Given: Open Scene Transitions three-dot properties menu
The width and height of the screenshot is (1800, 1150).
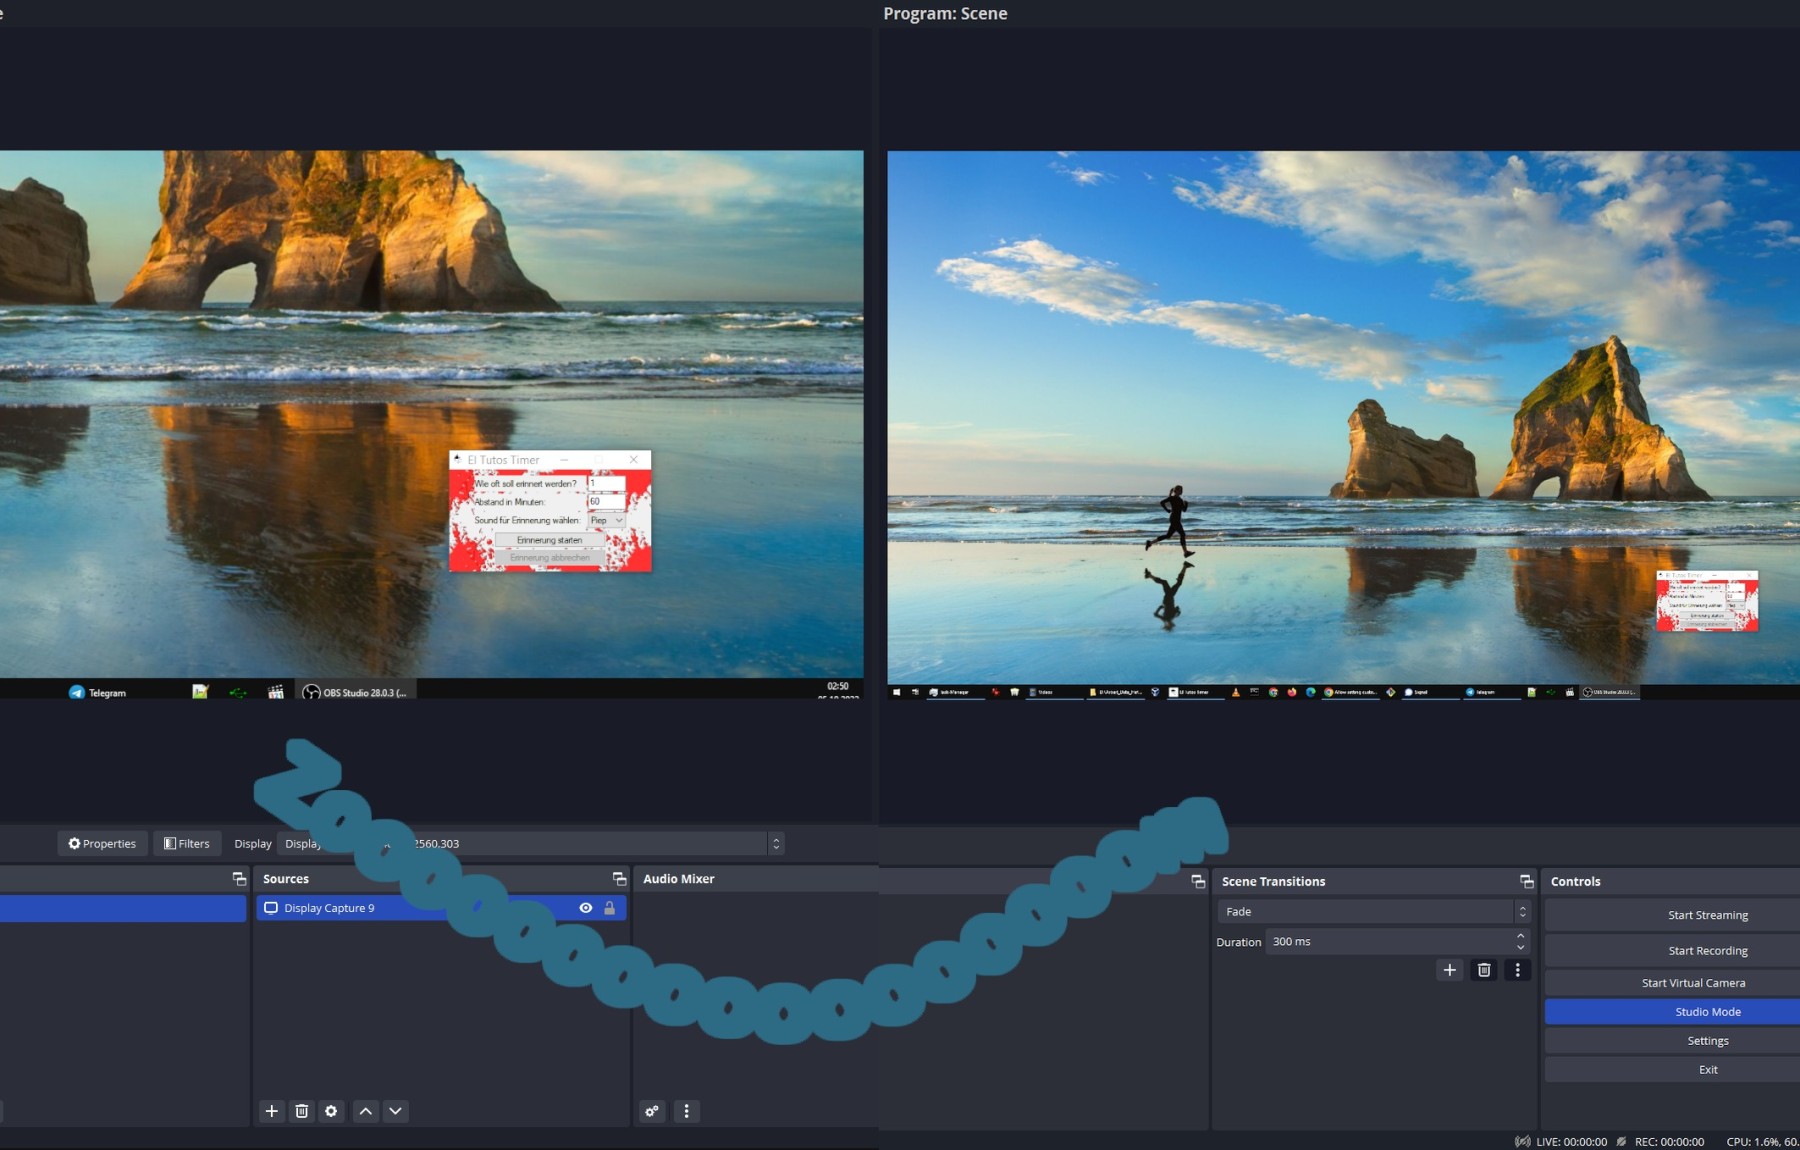Looking at the screenshot, I should click(x=1517, y=970).
